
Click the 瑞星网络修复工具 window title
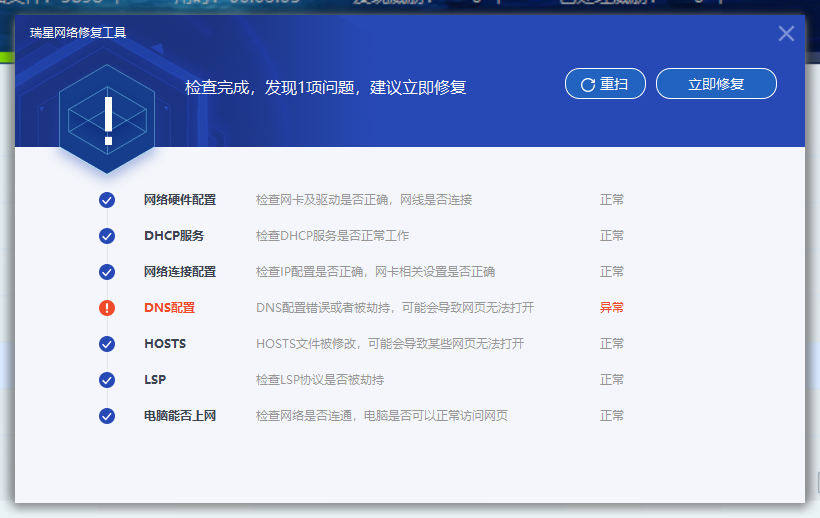point(78,33)
